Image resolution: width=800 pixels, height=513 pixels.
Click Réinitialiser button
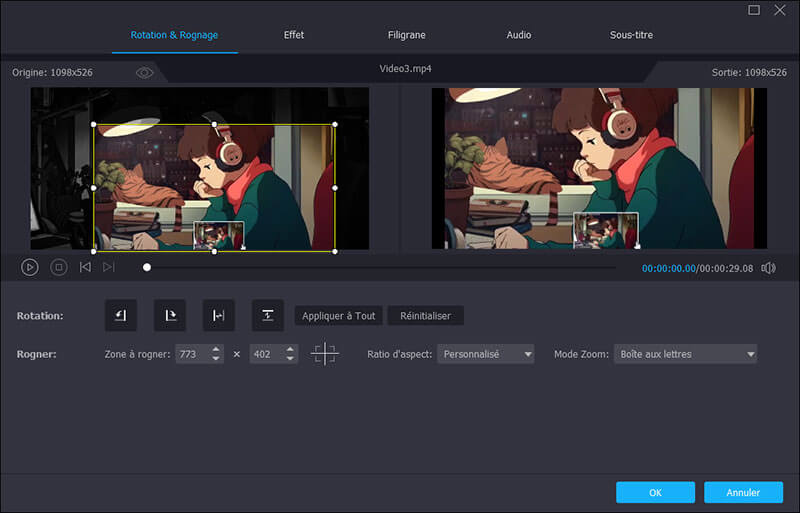coord(426,315)
